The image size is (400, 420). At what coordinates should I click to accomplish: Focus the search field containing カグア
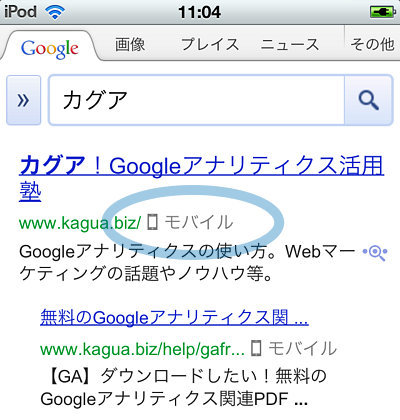coord(197,100)
